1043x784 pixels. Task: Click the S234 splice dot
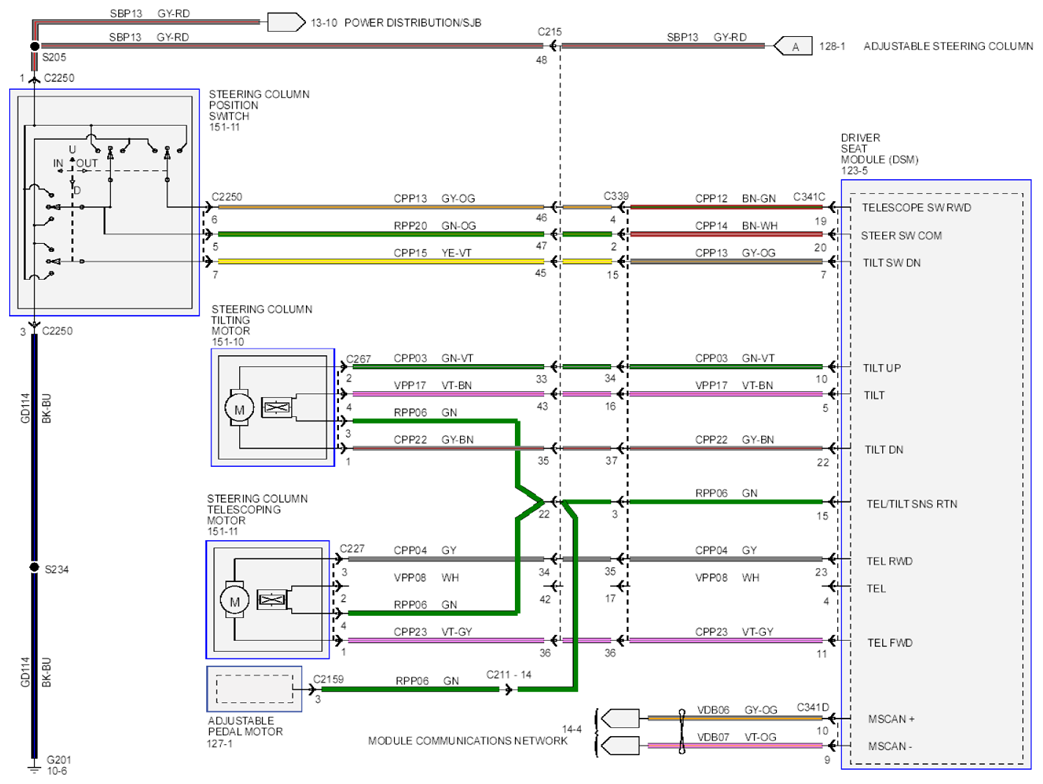point(35,567)
